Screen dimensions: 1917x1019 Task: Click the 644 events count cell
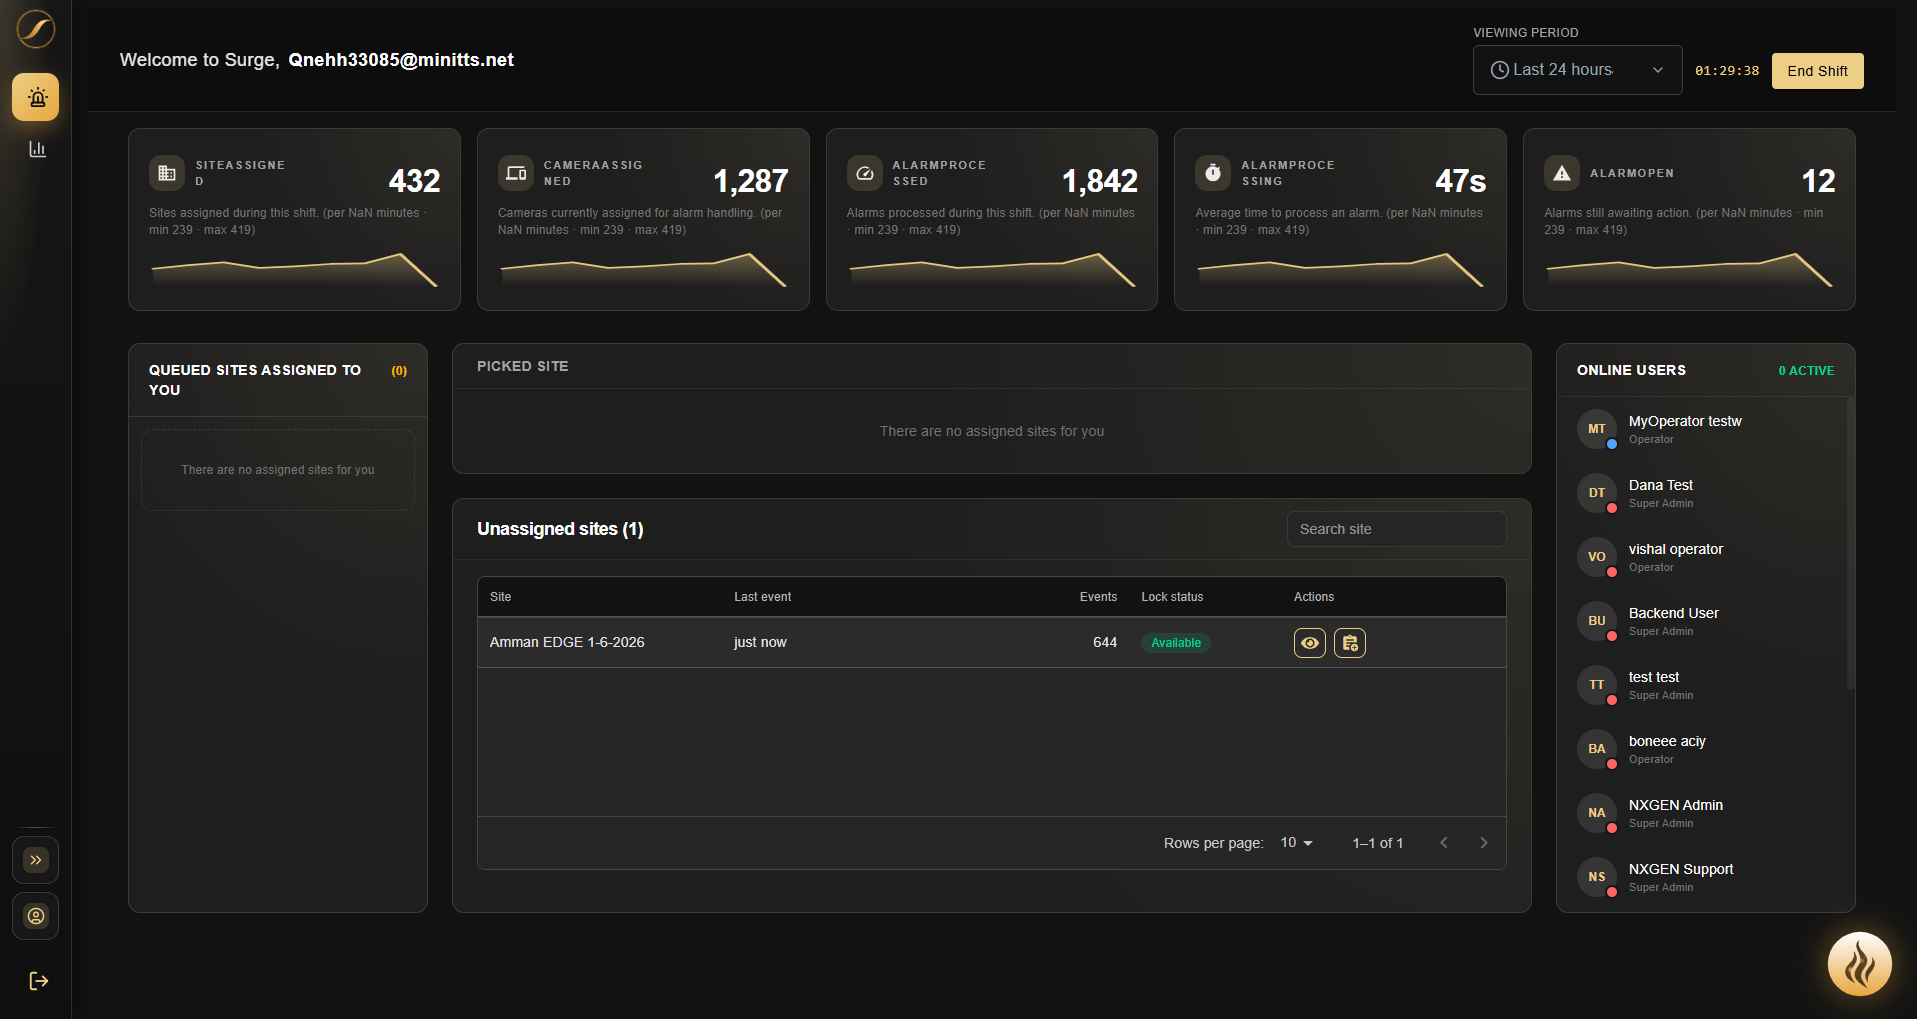pos(1105,642)
